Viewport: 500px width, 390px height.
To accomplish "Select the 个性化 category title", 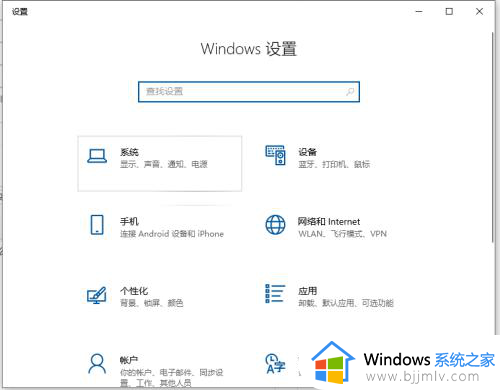I will pyautogui.click(x=134, y=291).
